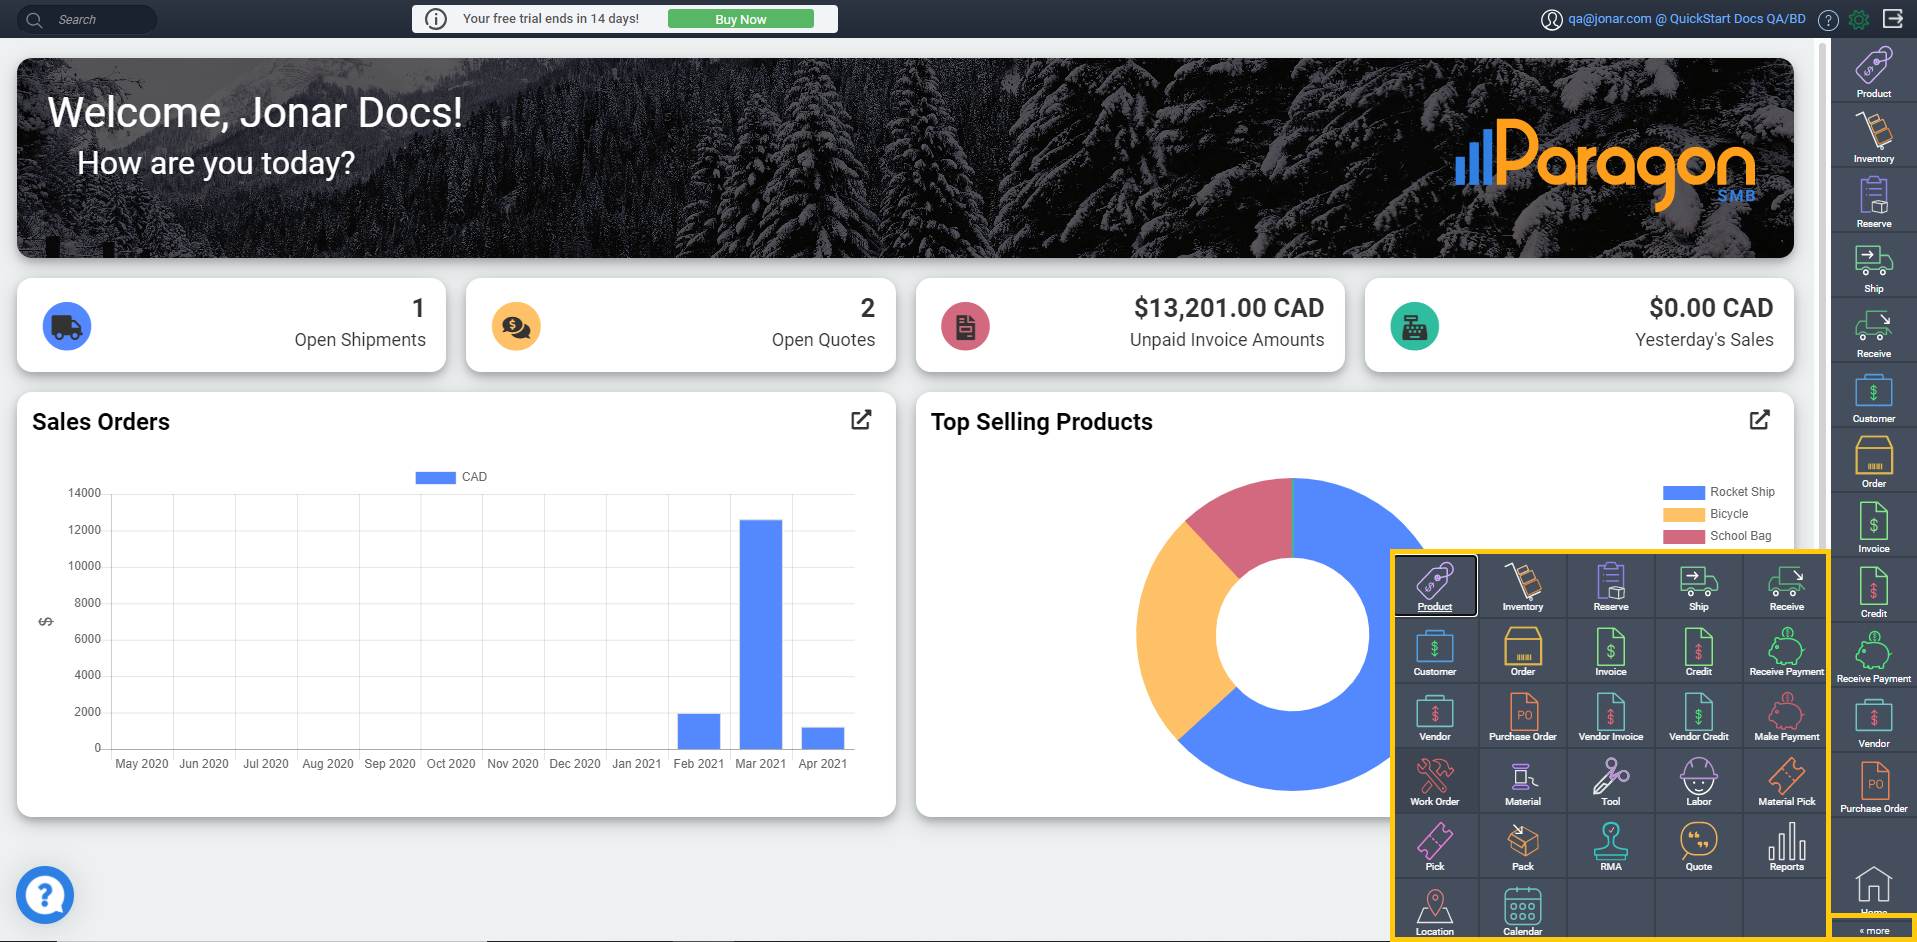Screen dimensions: 1917x942
Task: Open the RMA module
Action: (1611, 845)
